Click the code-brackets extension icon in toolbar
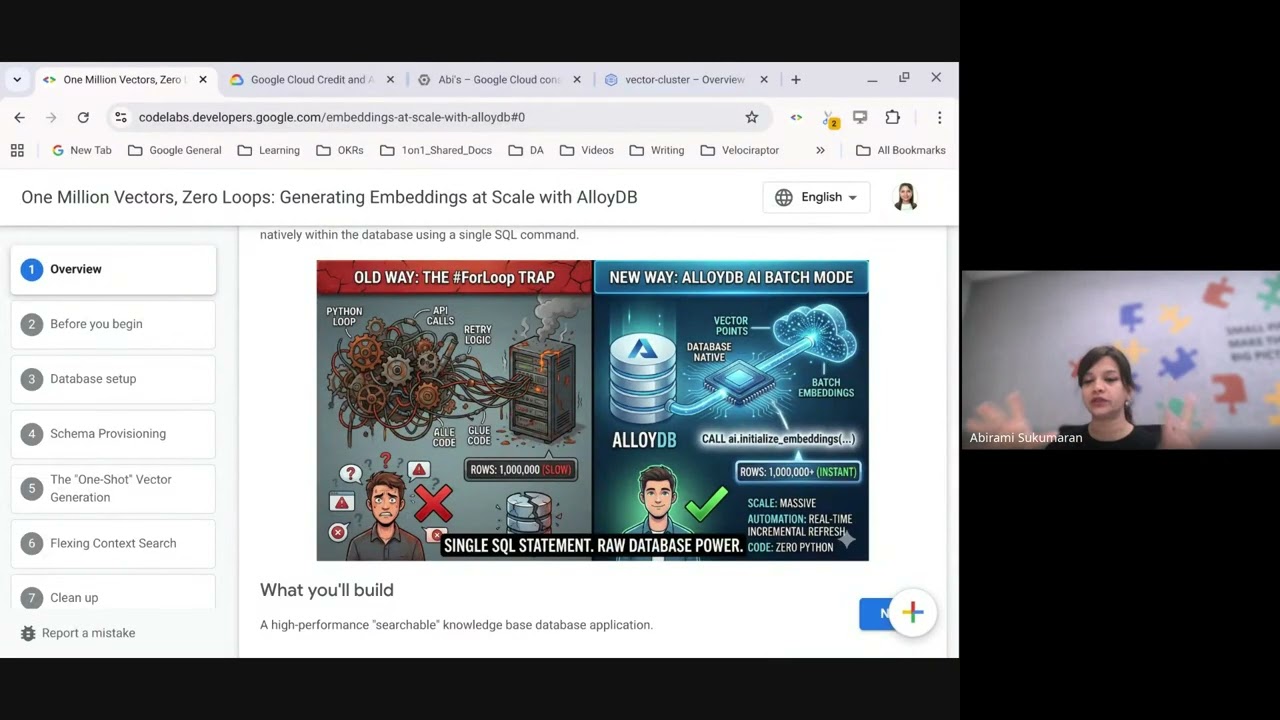The image size is (1280, 720). pyautogui.click(x=796, y=117)
